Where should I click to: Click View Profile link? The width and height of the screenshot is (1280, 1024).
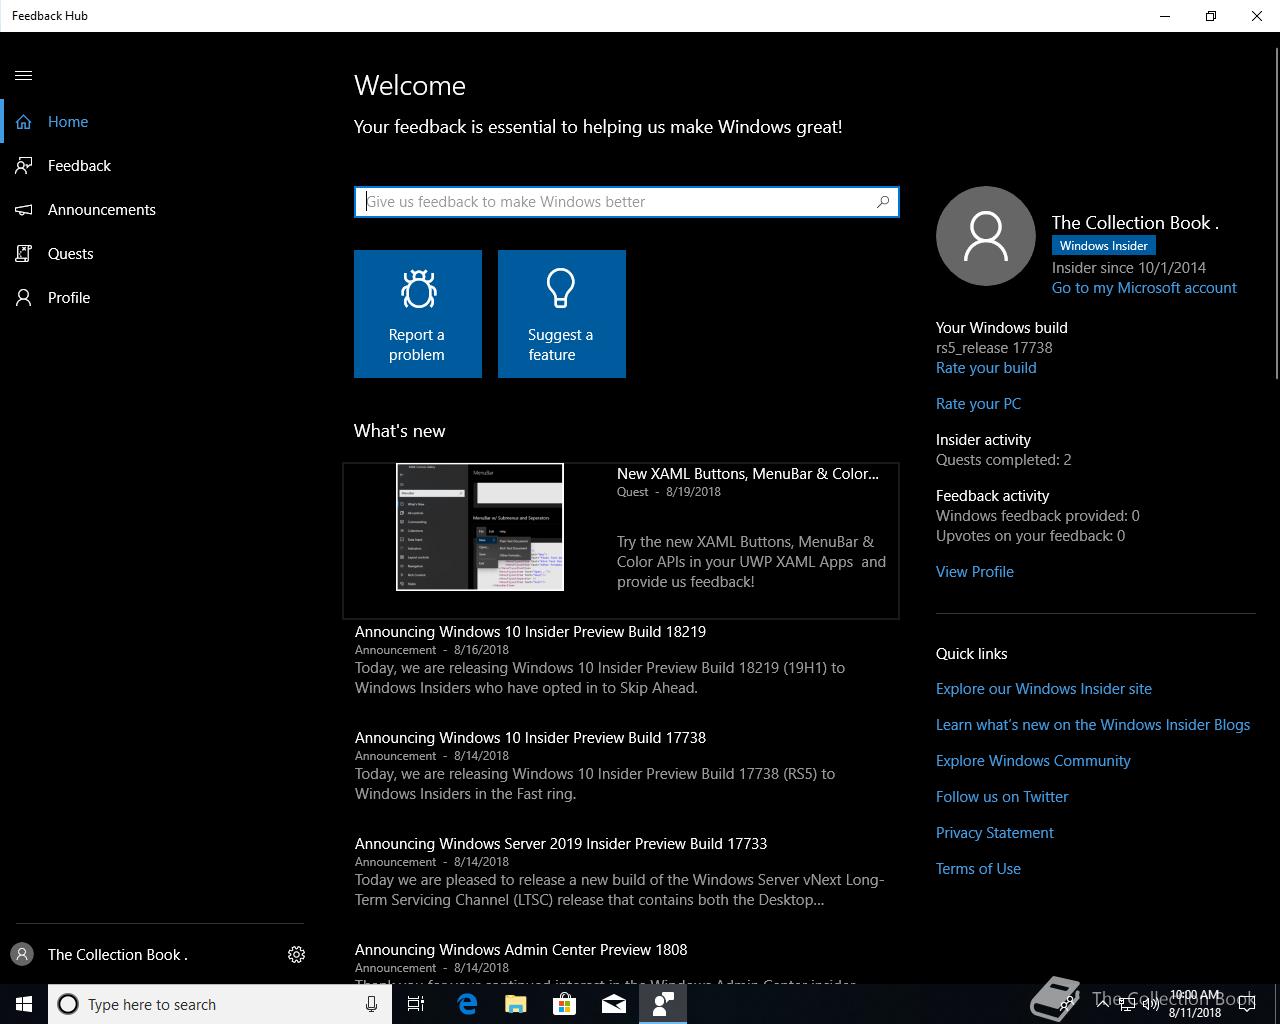click(x=975, y=572)
